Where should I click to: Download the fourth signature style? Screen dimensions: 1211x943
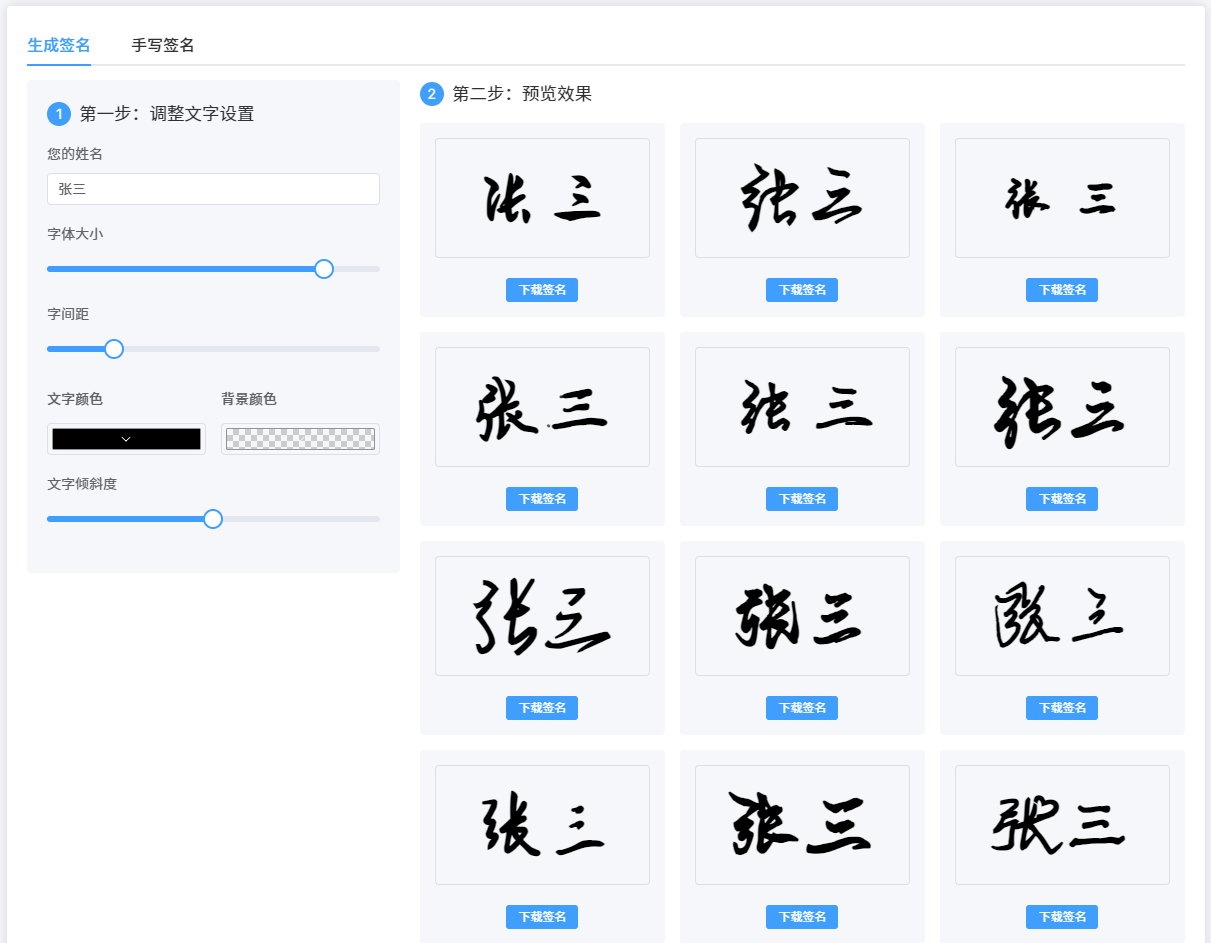[x=541, y=498]
